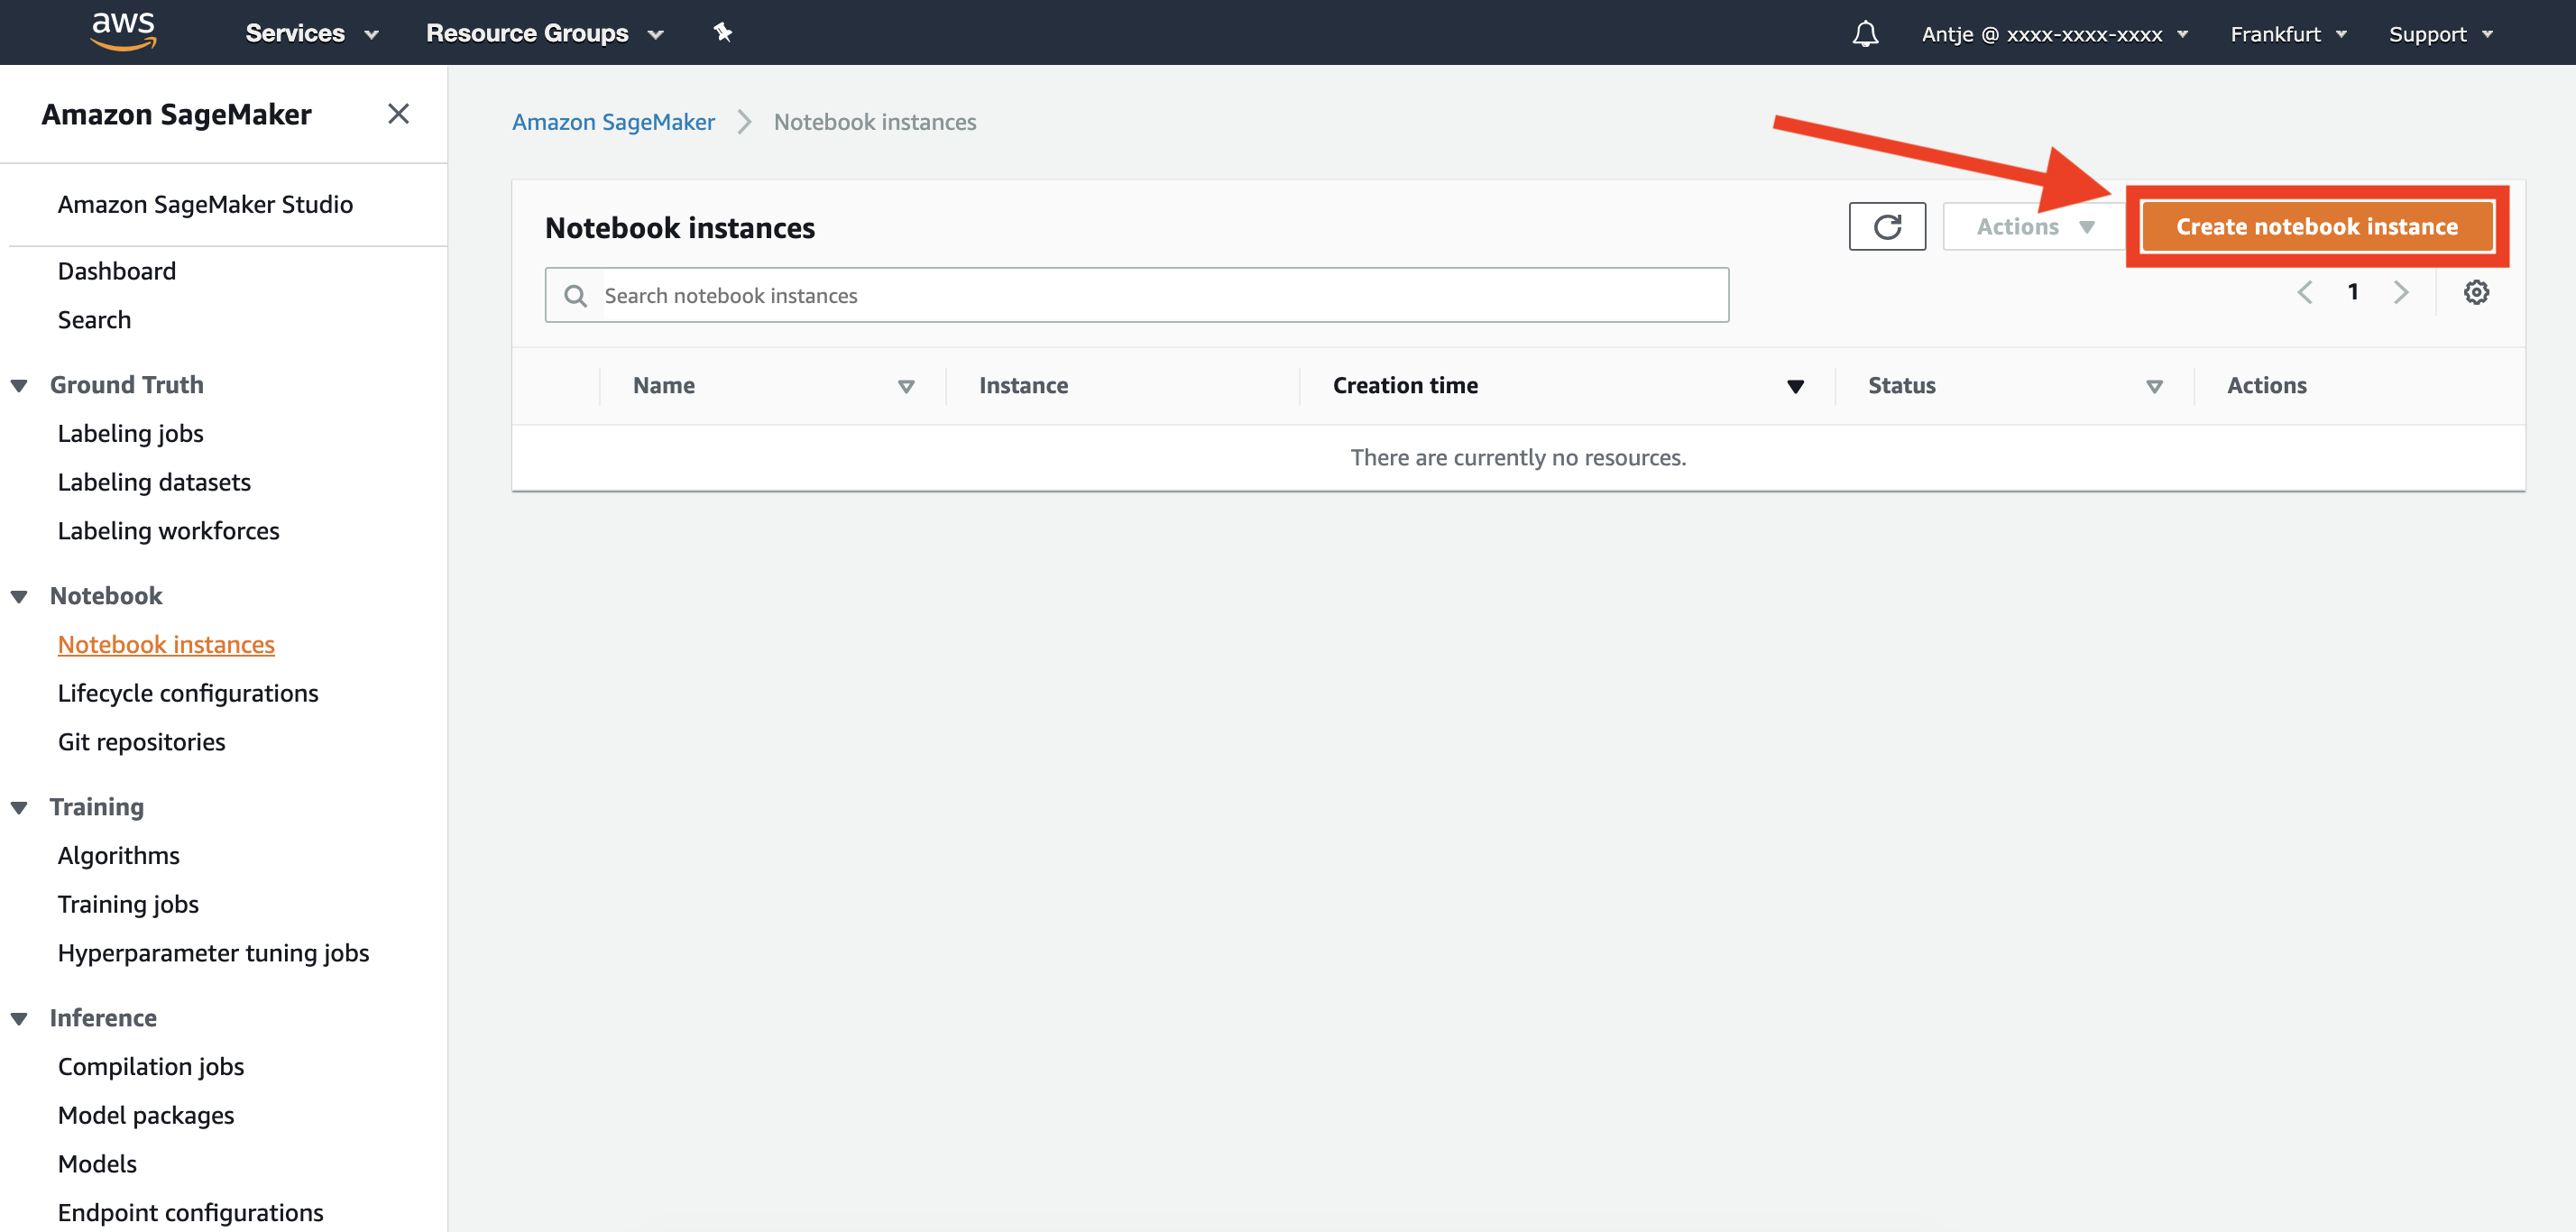Go to previous page of results
2576x1232 pixels.
click(2305, 292)
